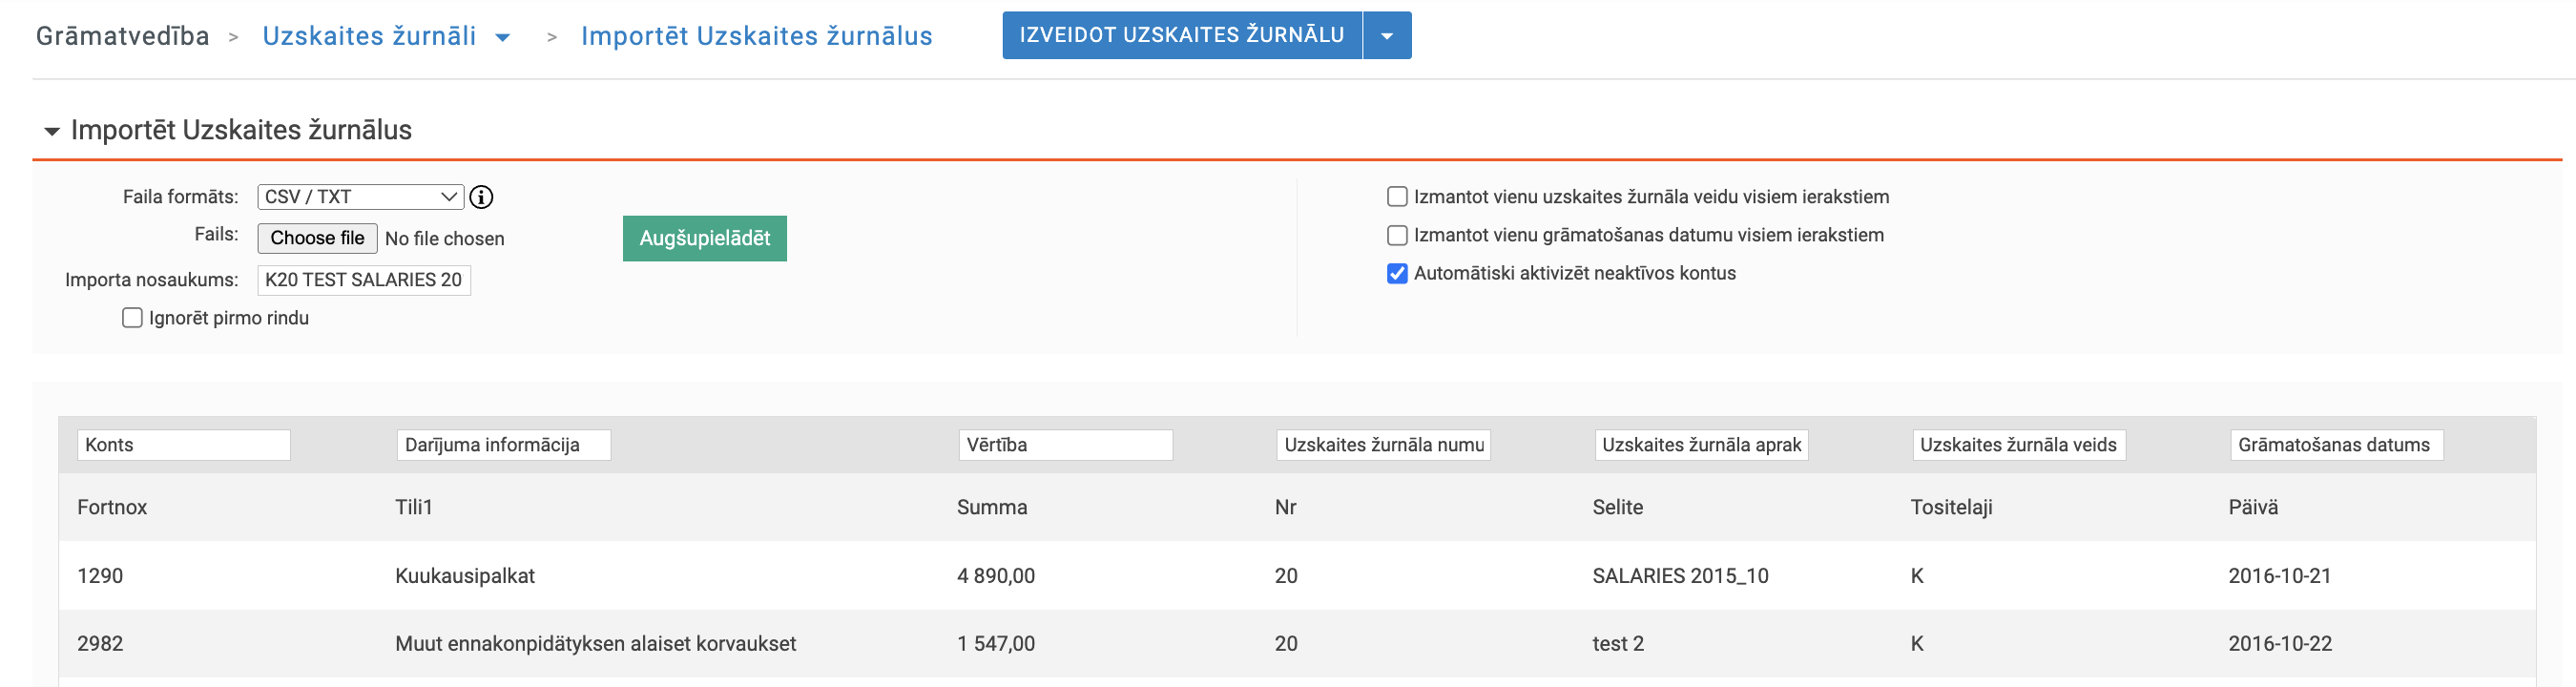Click the date 2016-10-22
The image size is (2576, 687).
(2280, 644)
